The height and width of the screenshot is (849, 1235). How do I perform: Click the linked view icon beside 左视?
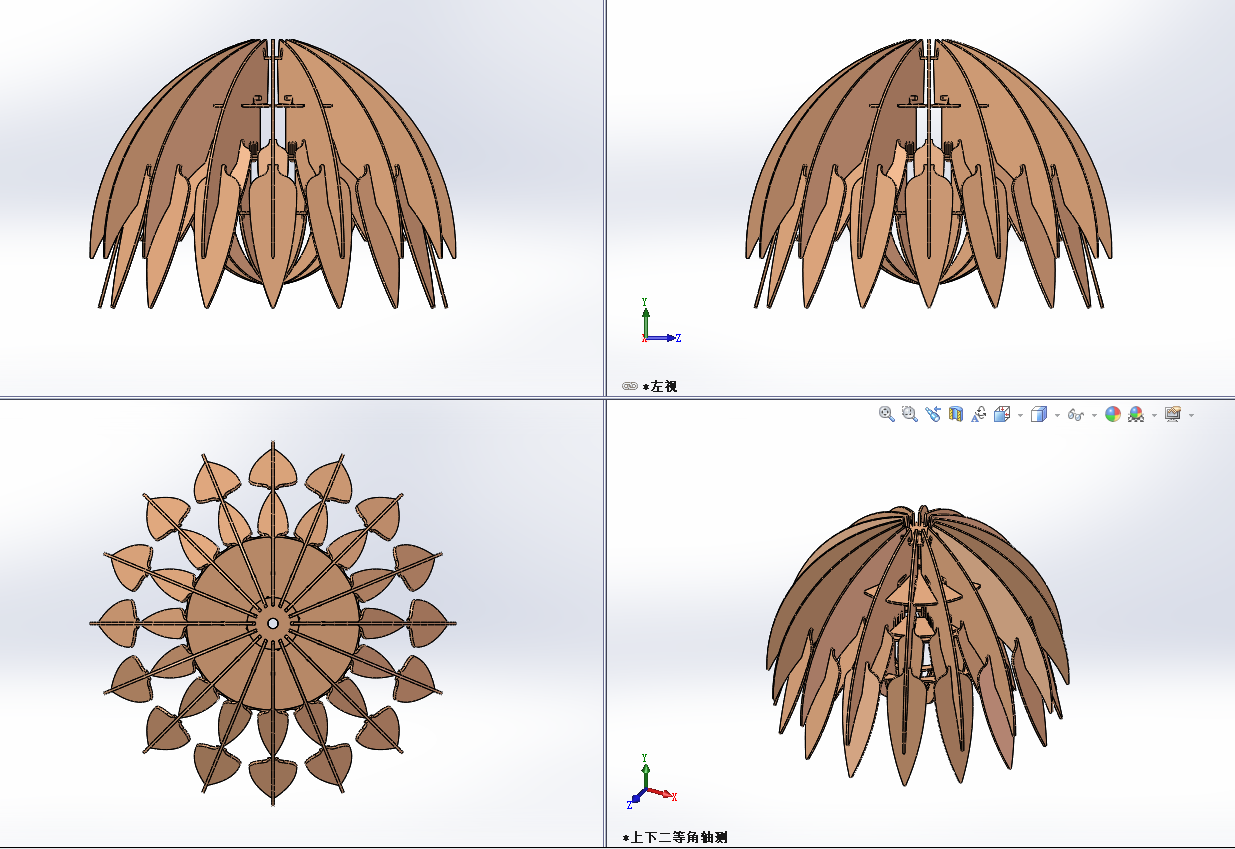tap(629, 386)
